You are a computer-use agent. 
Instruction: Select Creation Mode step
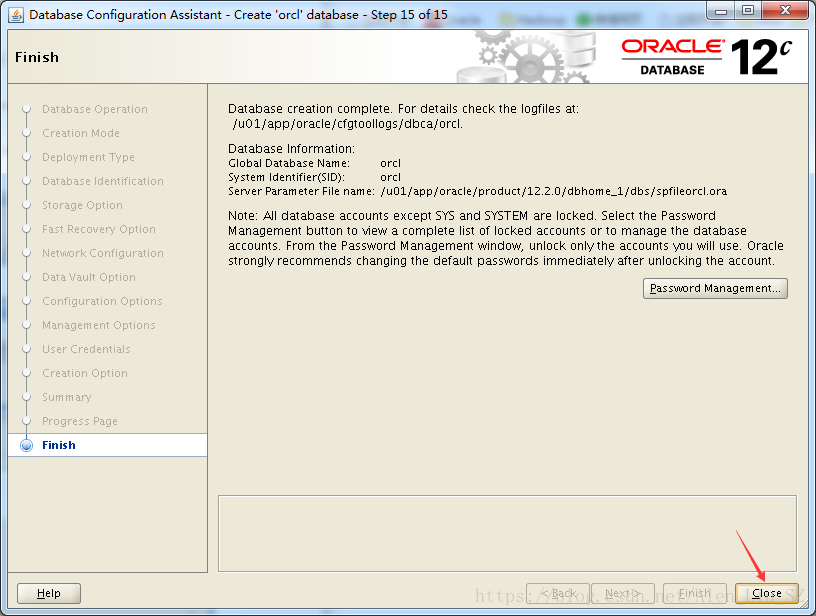(x=81, y=133)
